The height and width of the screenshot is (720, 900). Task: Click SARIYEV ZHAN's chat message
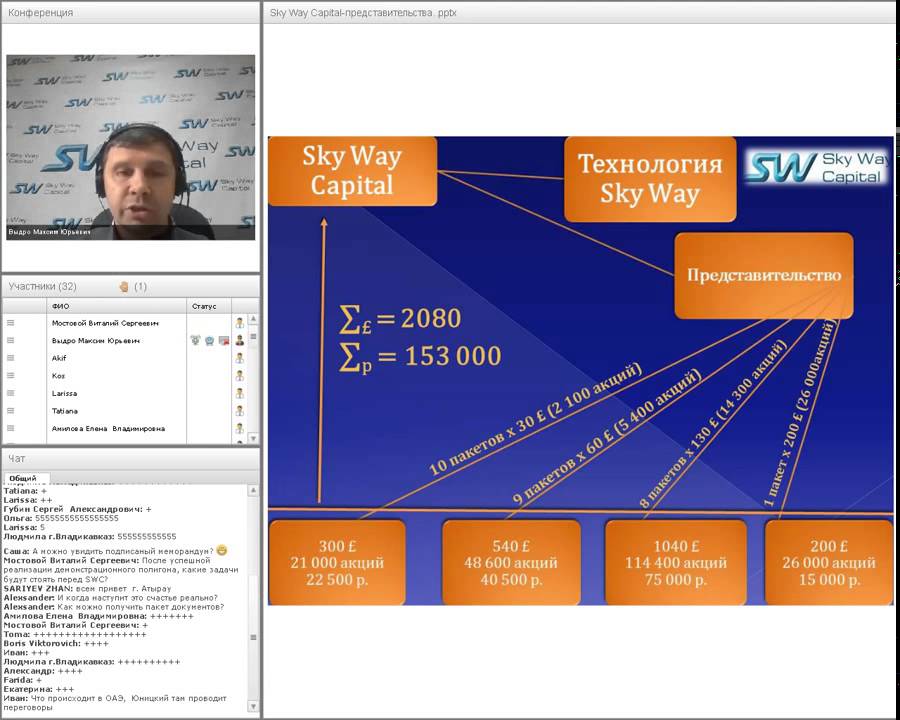tap(87, 589)
